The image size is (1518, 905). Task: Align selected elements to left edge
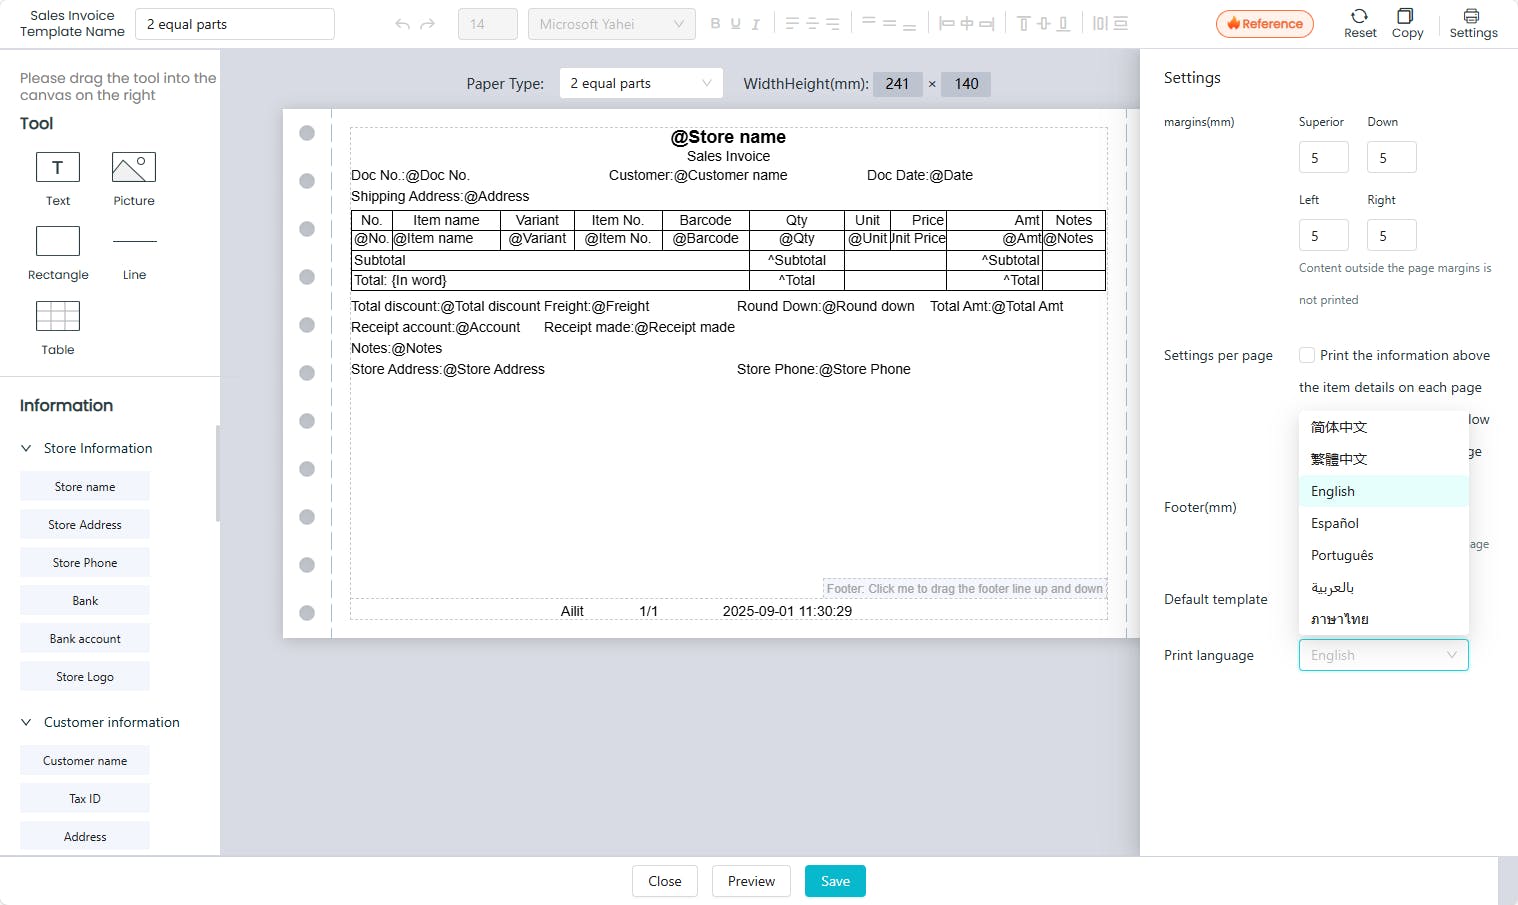(x=946, y=24)
